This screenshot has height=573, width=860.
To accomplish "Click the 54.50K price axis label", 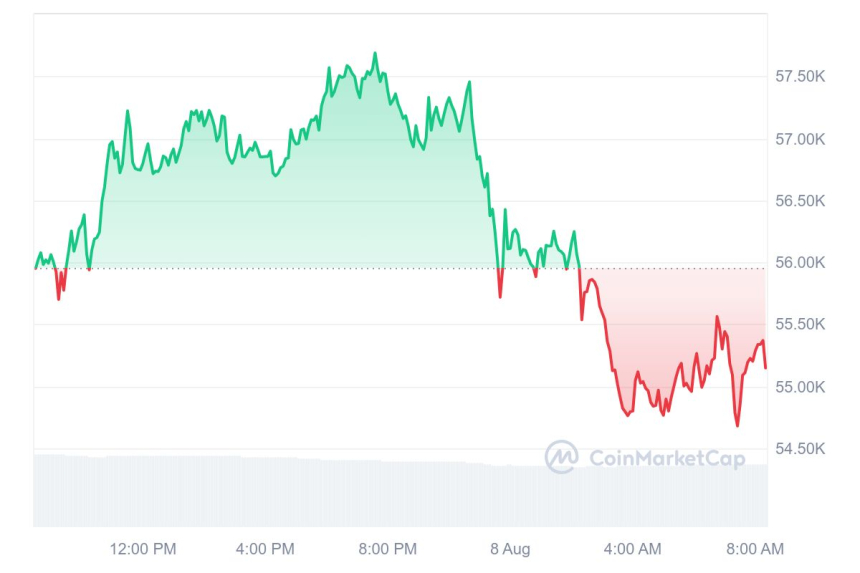I will (800, 449).
